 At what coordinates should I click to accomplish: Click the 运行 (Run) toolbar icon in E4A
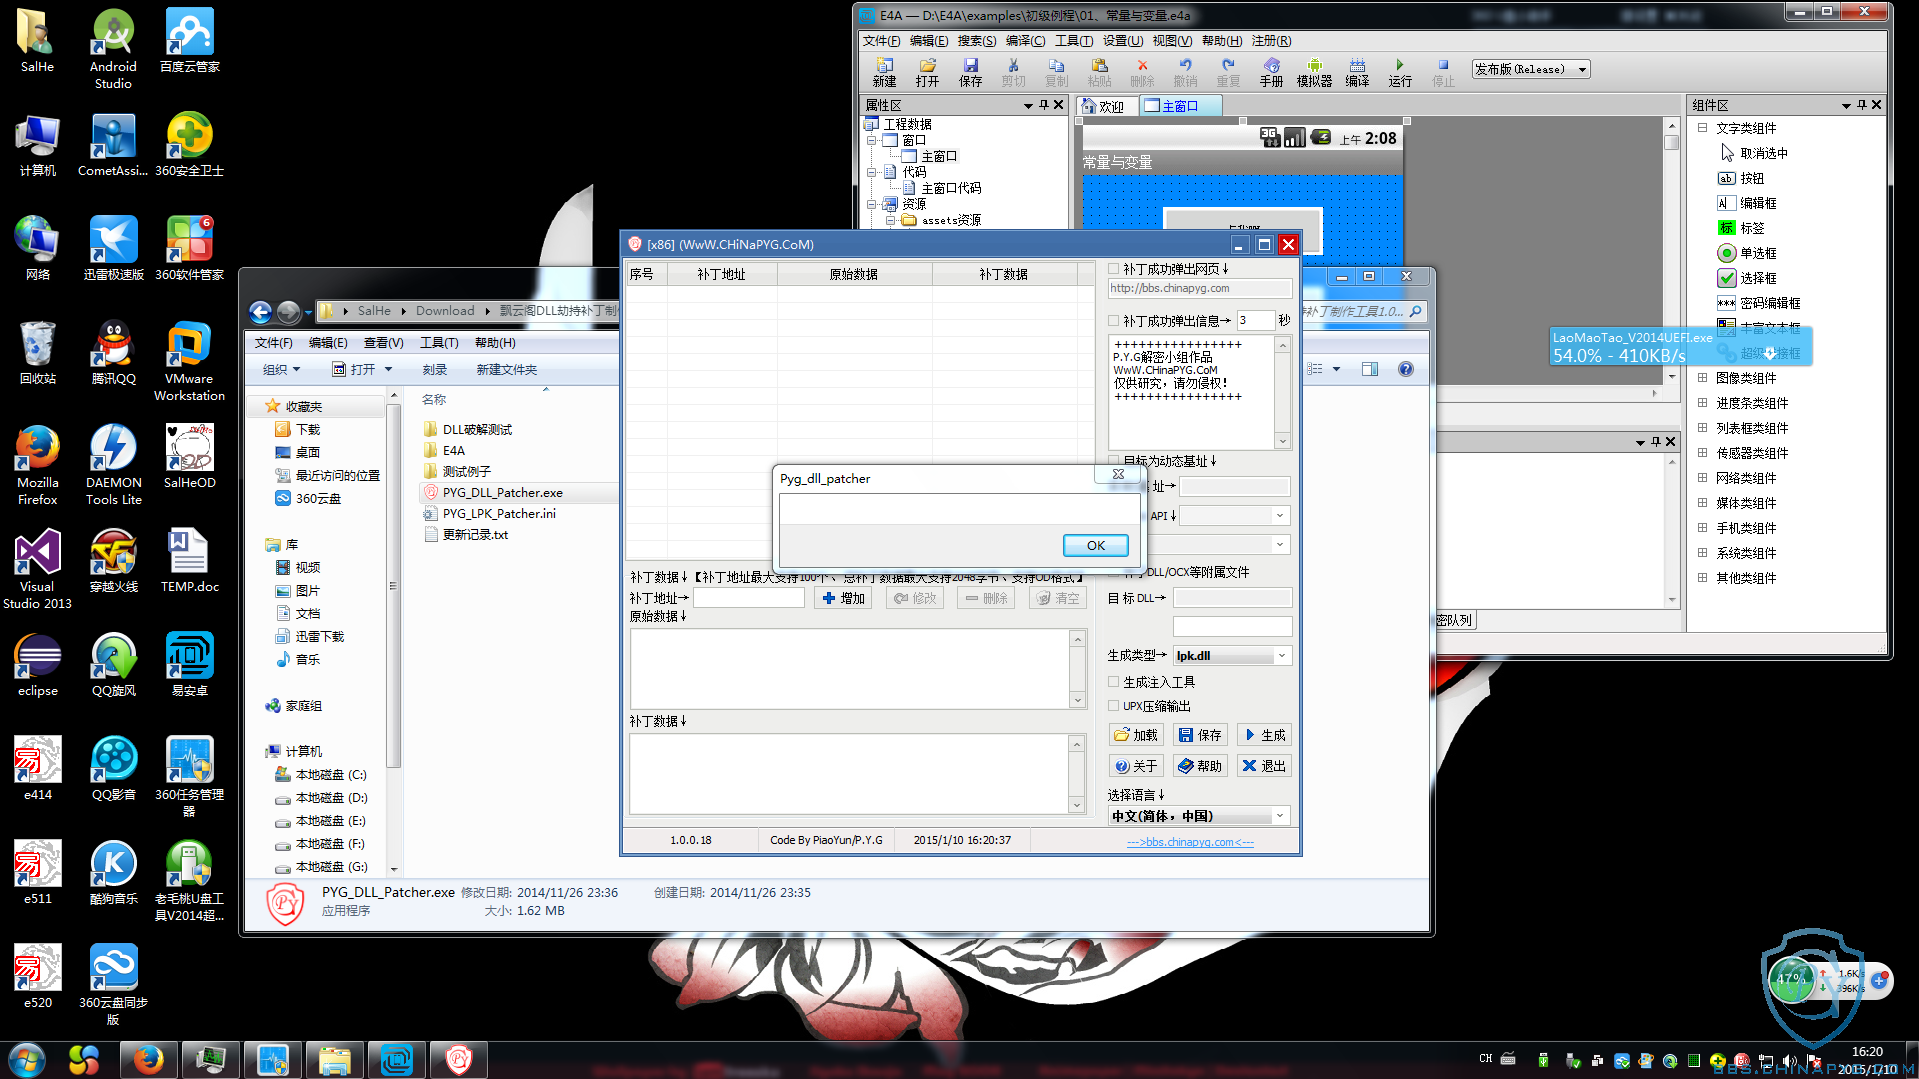pos(1400,72)
